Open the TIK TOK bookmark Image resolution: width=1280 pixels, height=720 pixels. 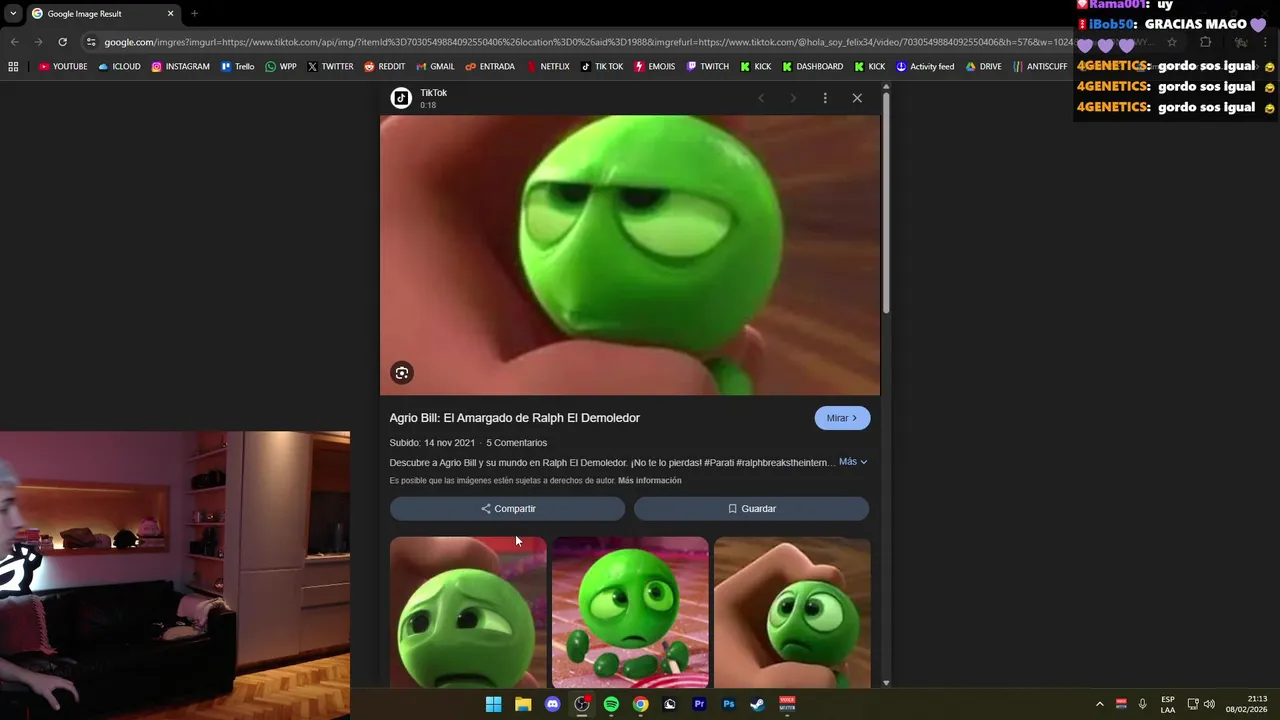pyautogui.click(x=602, y=67)
